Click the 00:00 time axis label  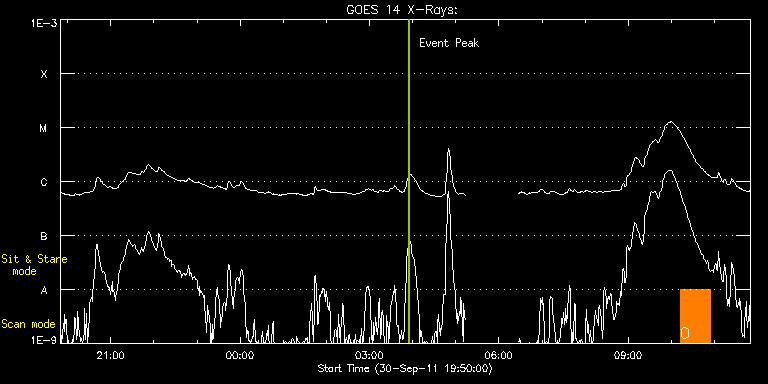(240, 356)
